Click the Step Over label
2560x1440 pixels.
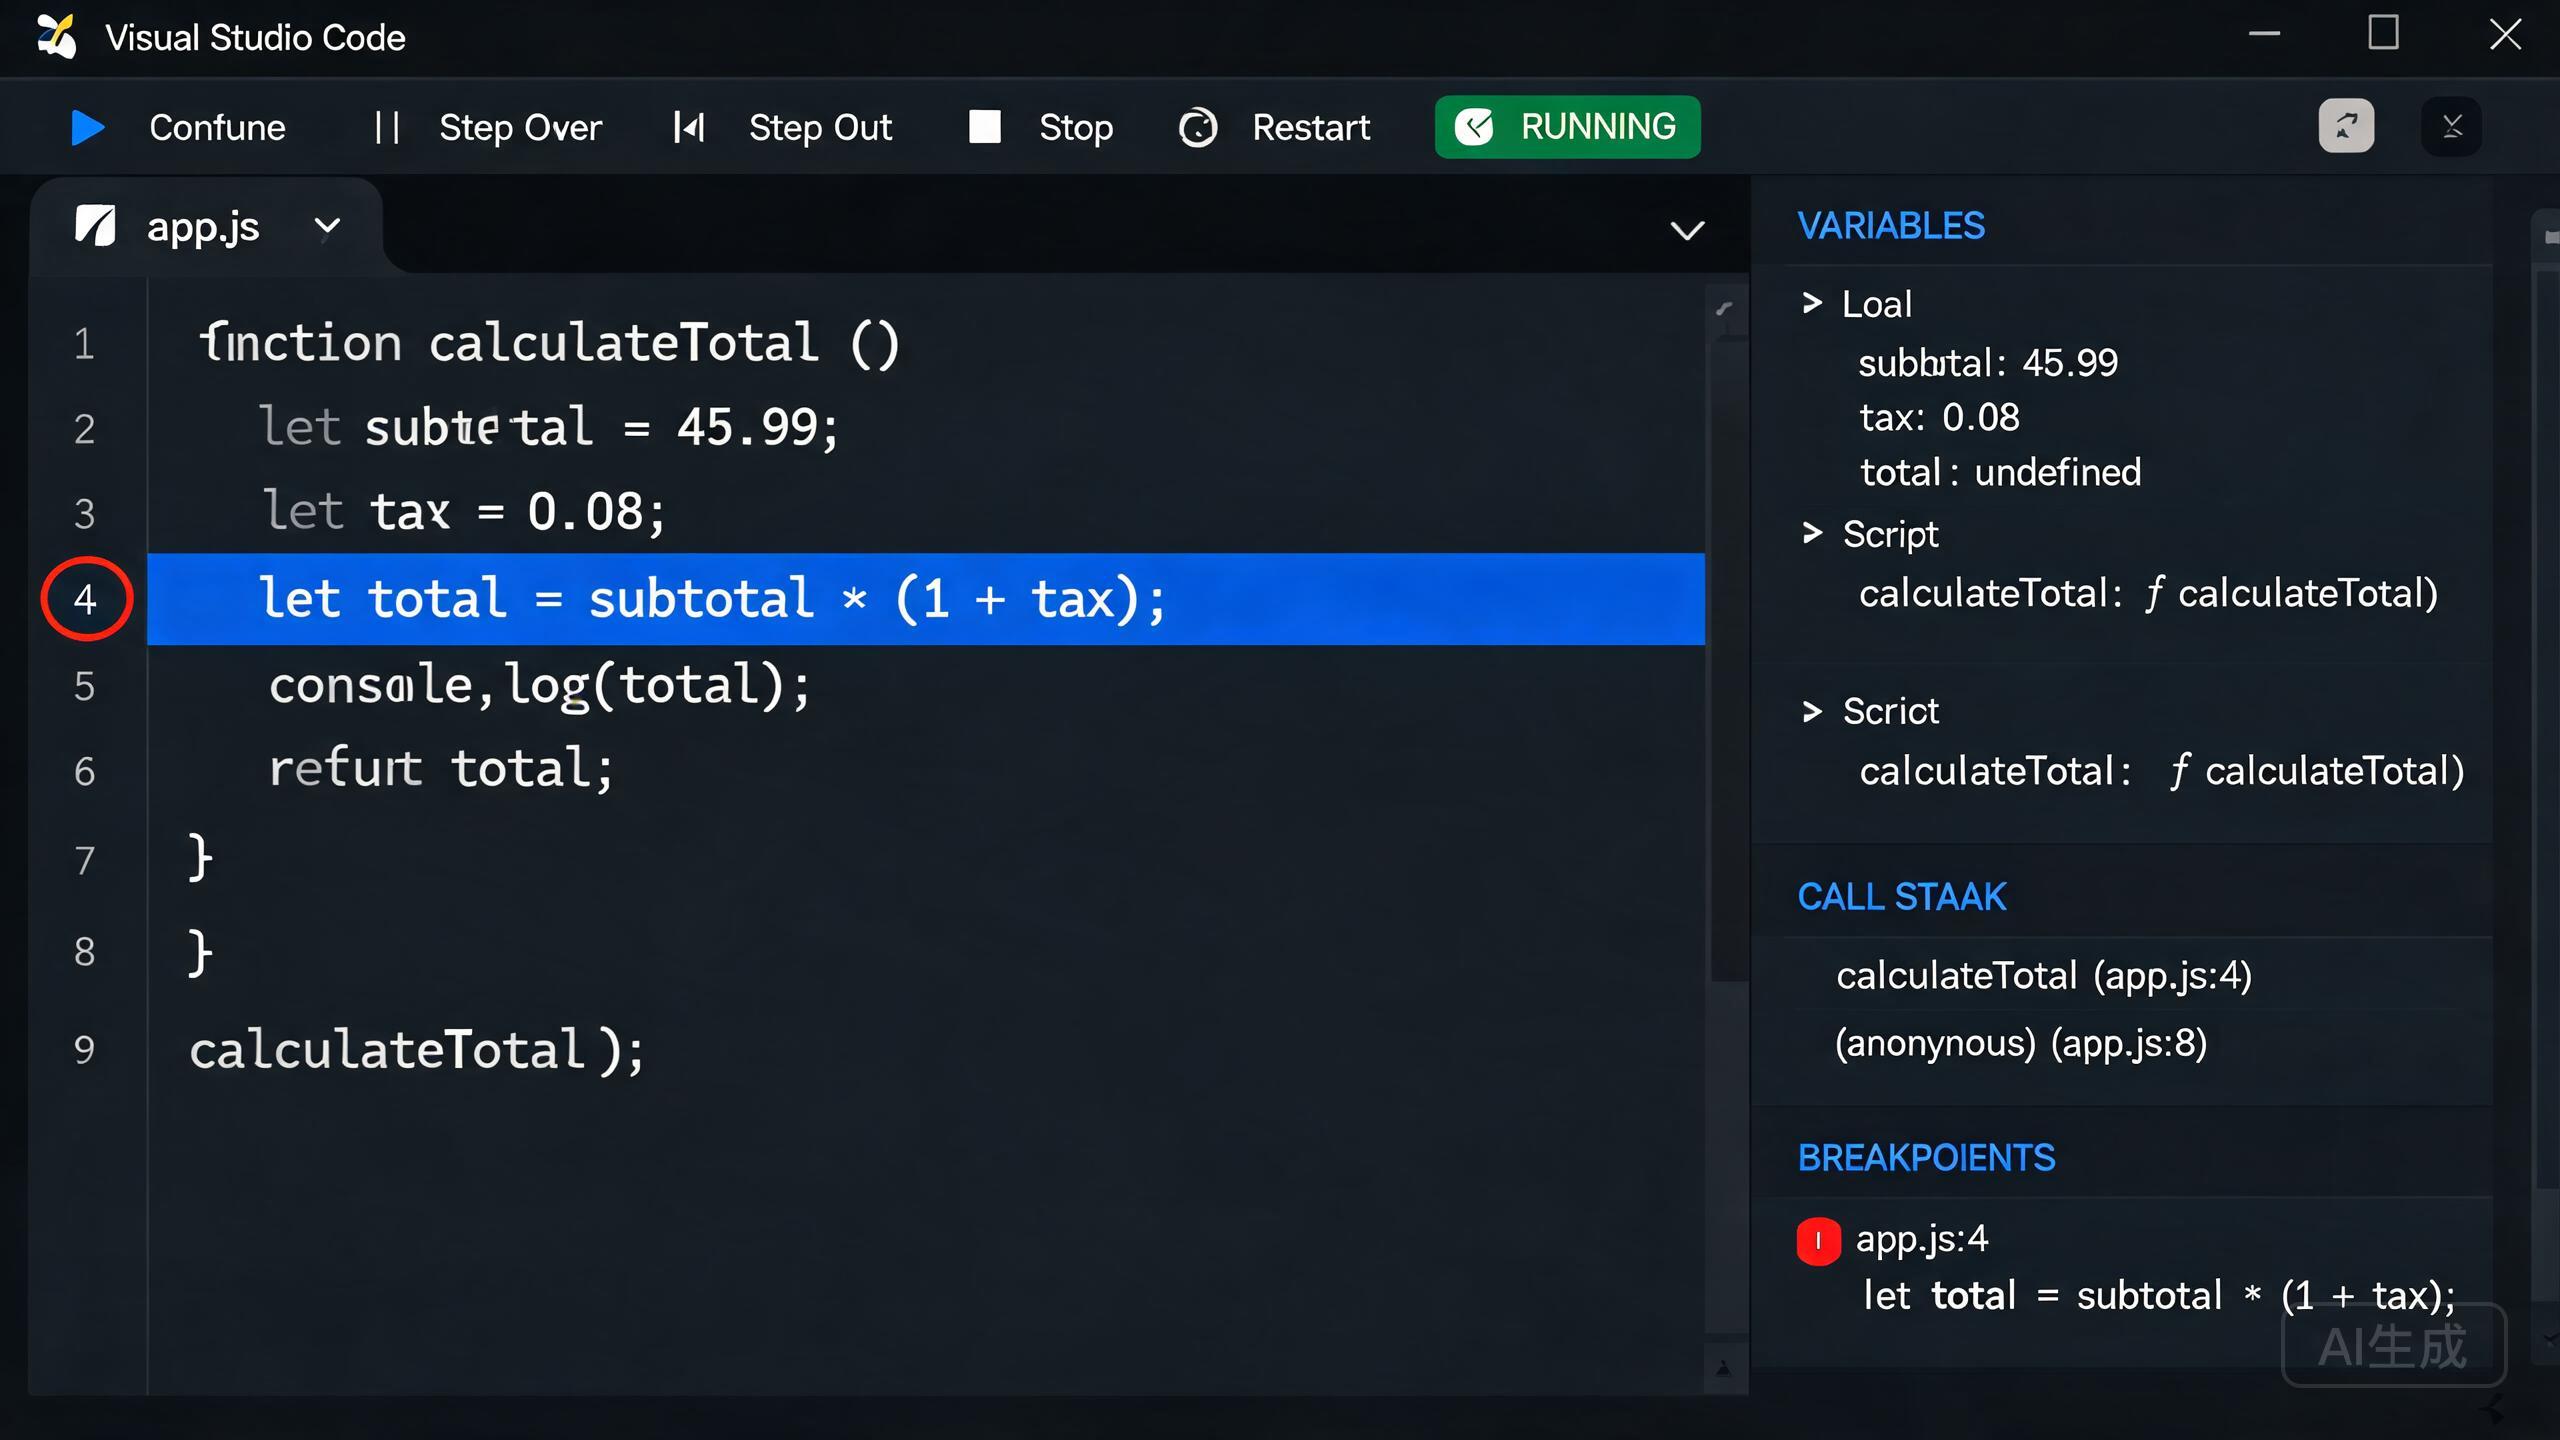[x=520, y=127]
